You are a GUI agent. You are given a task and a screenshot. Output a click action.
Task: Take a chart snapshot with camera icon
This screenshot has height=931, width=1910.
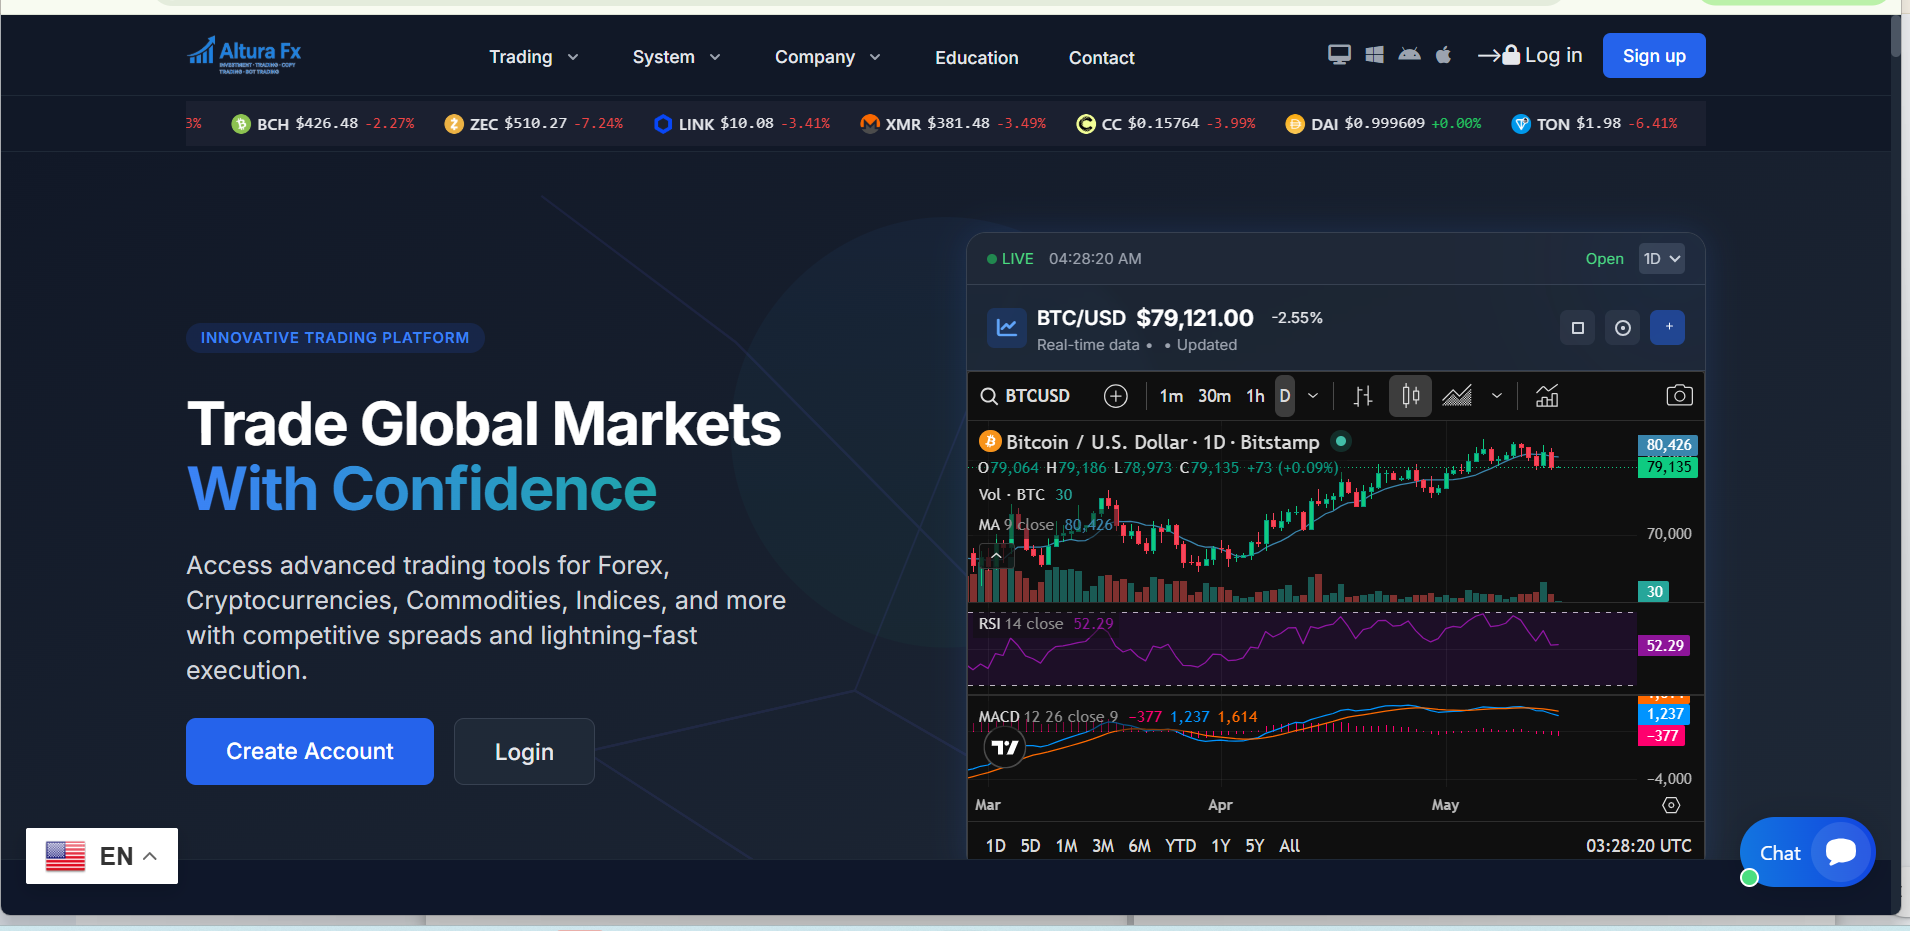click(x=1680, y=396)
